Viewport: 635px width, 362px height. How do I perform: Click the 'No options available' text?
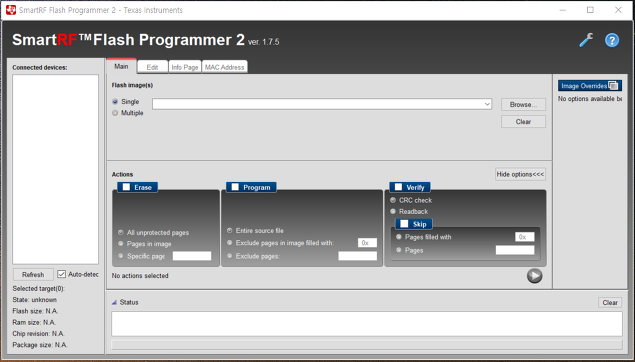590,99
